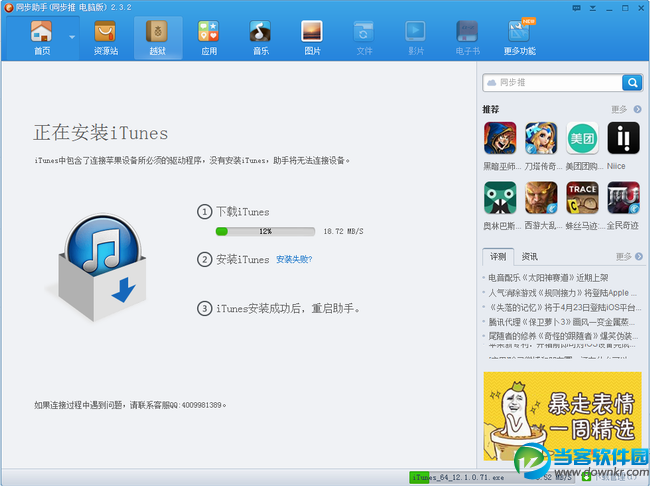Open the Niice app icon

623,138
